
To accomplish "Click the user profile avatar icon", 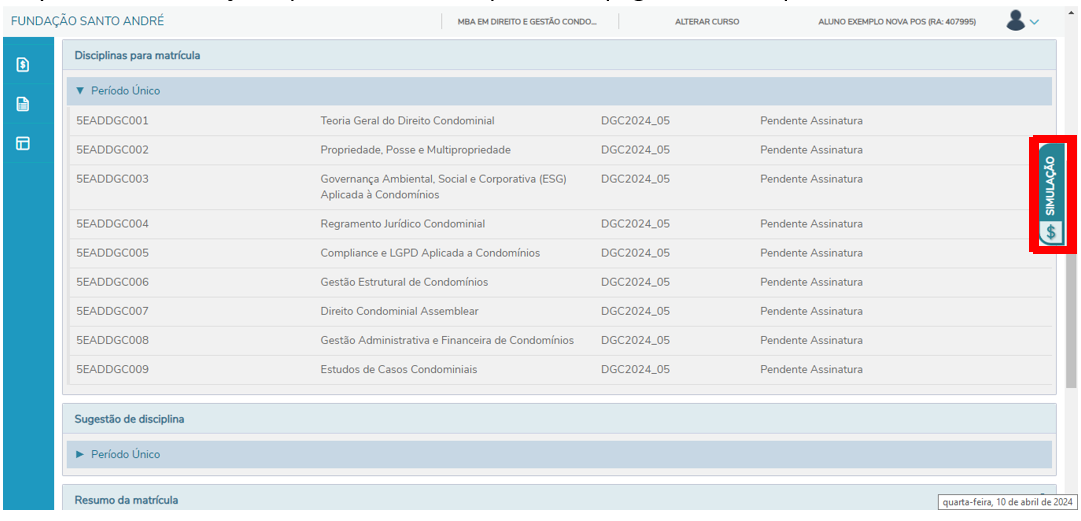I will click(x=1016, y=21).
